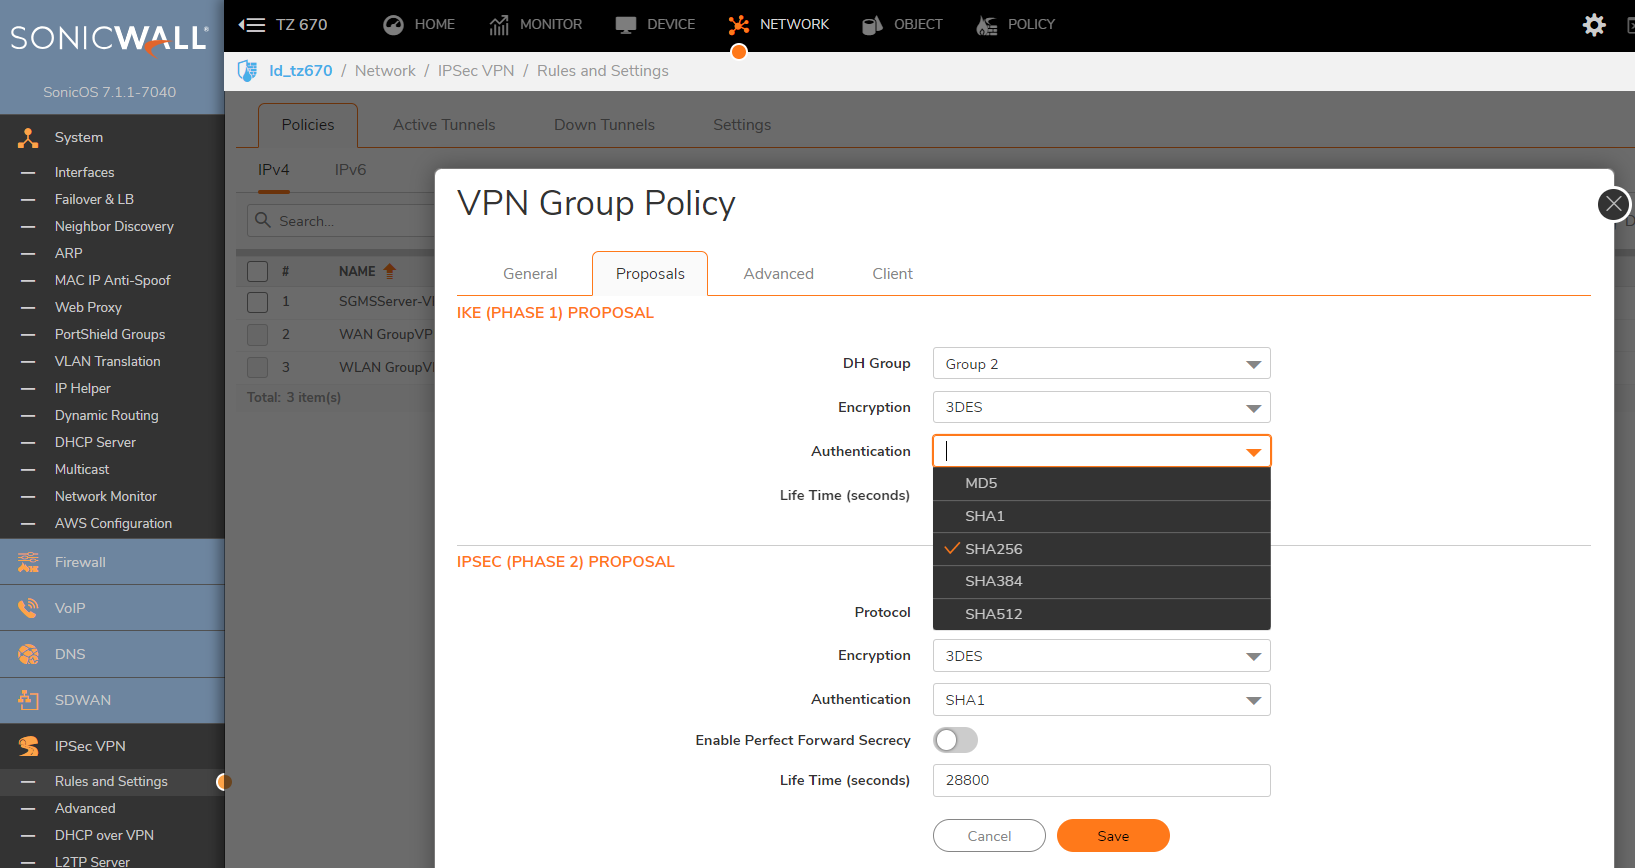Viewport: 1635px width, 868px height.
Task: Sort by NAME column arrow icon
Action: point(390,271)
